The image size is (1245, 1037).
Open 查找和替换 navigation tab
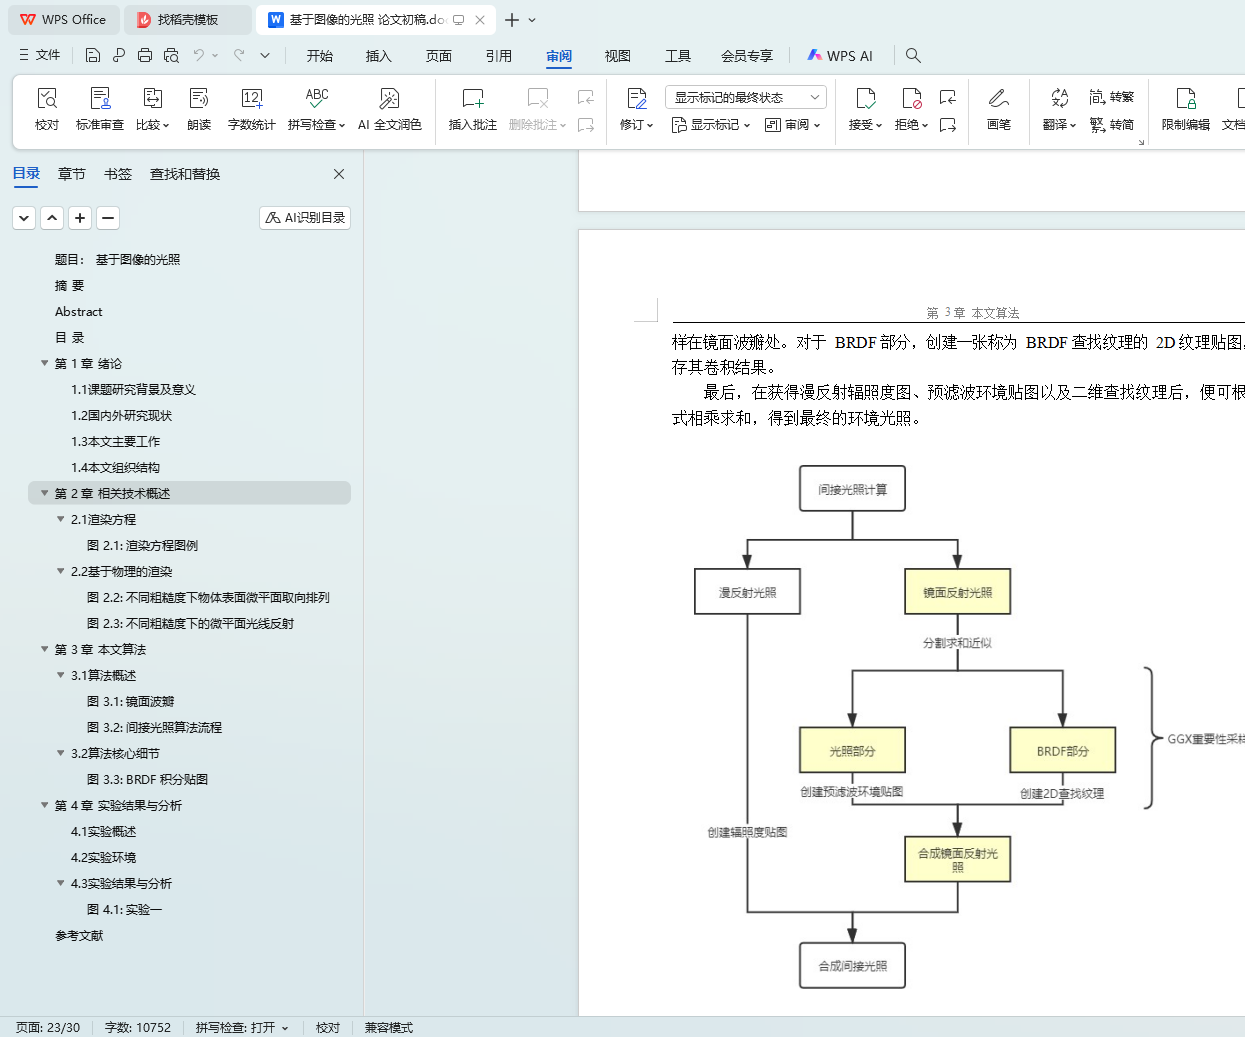click(185, 174)
